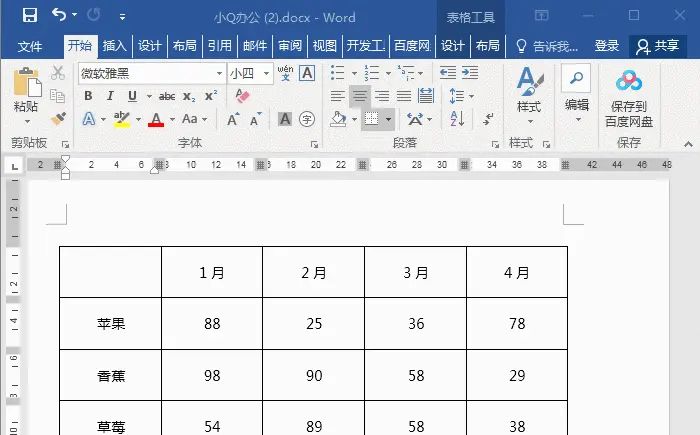The height and width of the screenshot is (435, 700).
Task: Collapse the ribbon with chevron
Action: [688, 144]
